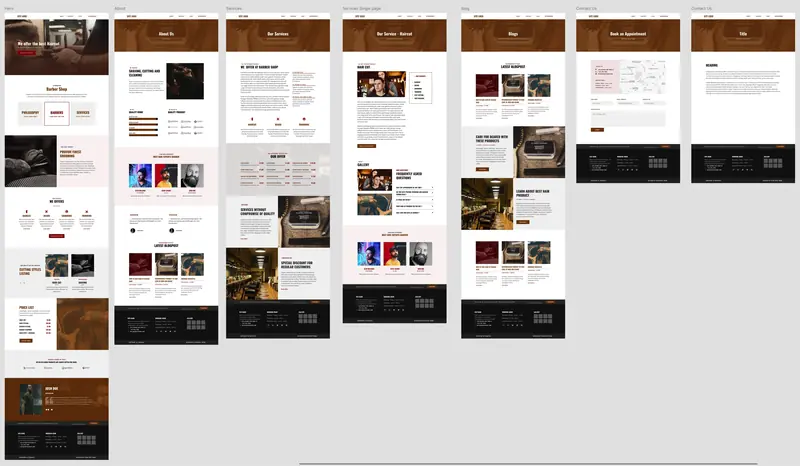The height and width of the screenshot is (466, 800).
Task: Select pomade tin image in Blog artboard
Action: point(539,152)
